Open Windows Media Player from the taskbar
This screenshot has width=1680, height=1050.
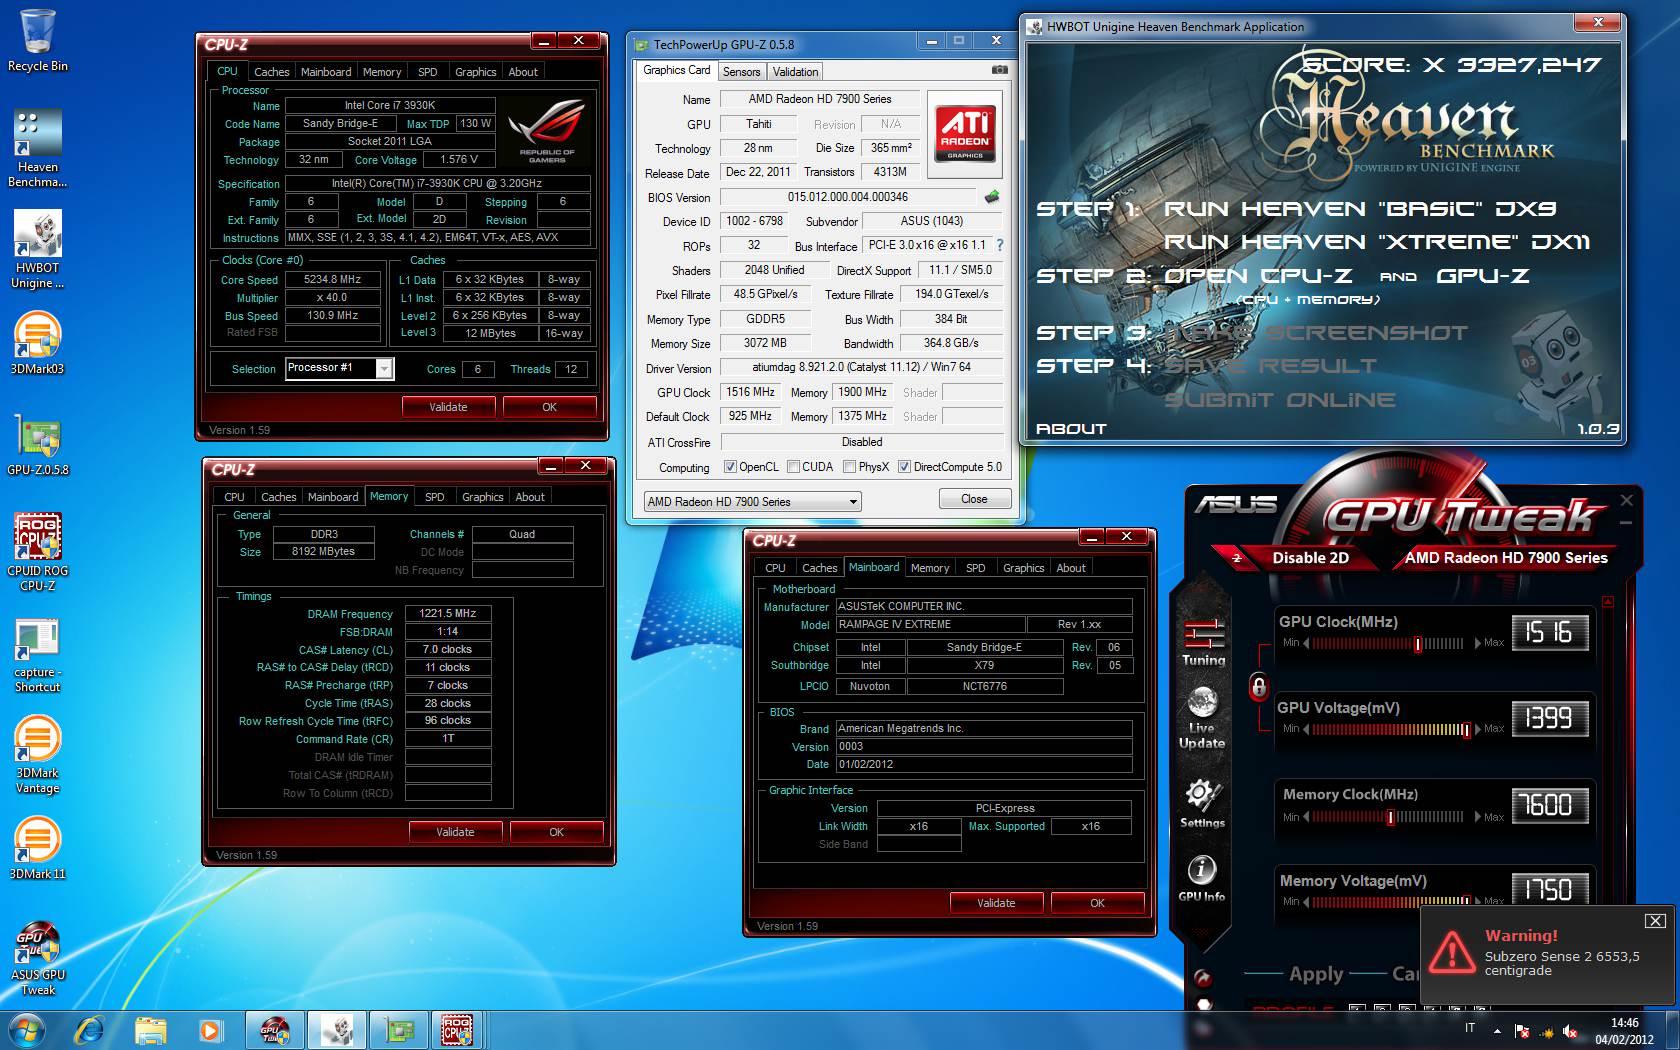coord(210,1029)
